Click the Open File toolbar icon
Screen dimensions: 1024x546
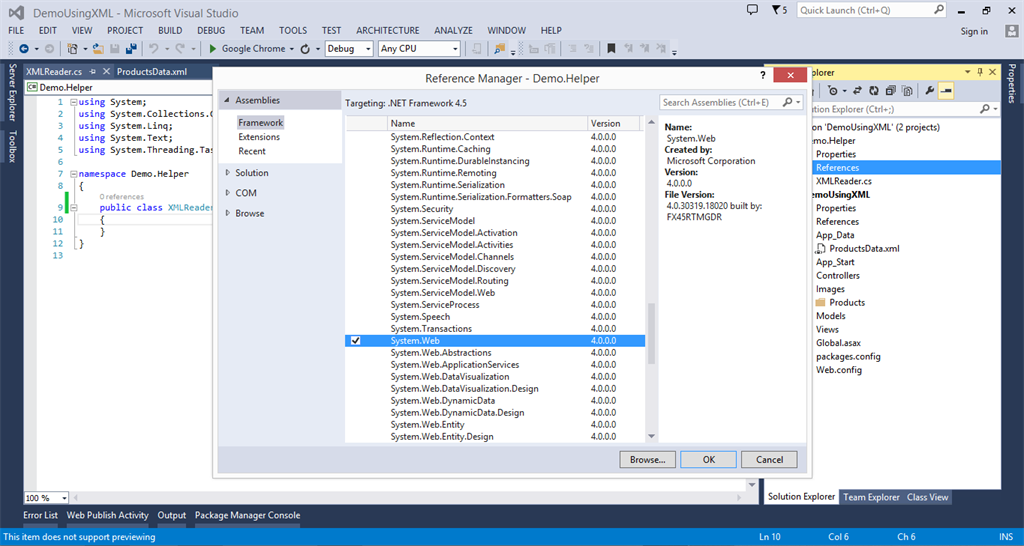[98, 49]
